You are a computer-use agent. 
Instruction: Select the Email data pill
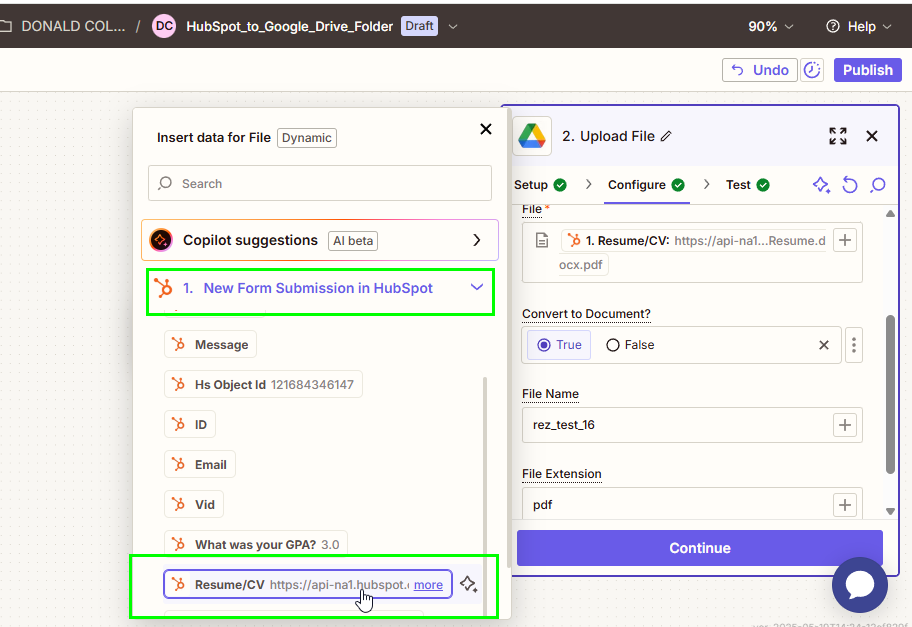[200, 464]
